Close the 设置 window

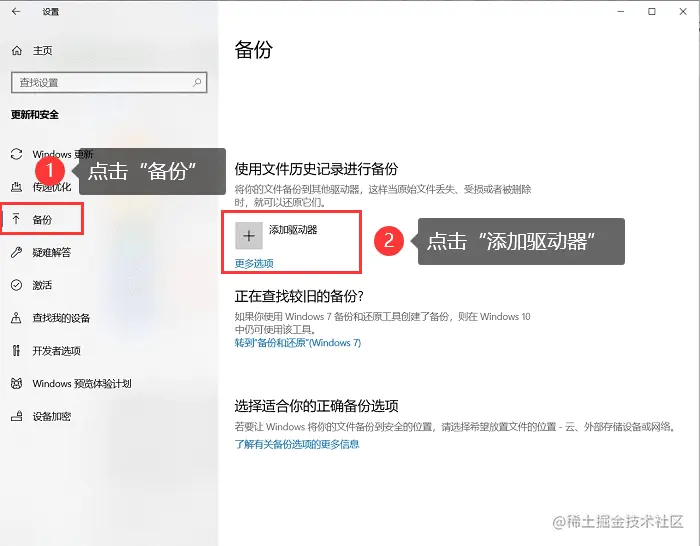point(683,12)
